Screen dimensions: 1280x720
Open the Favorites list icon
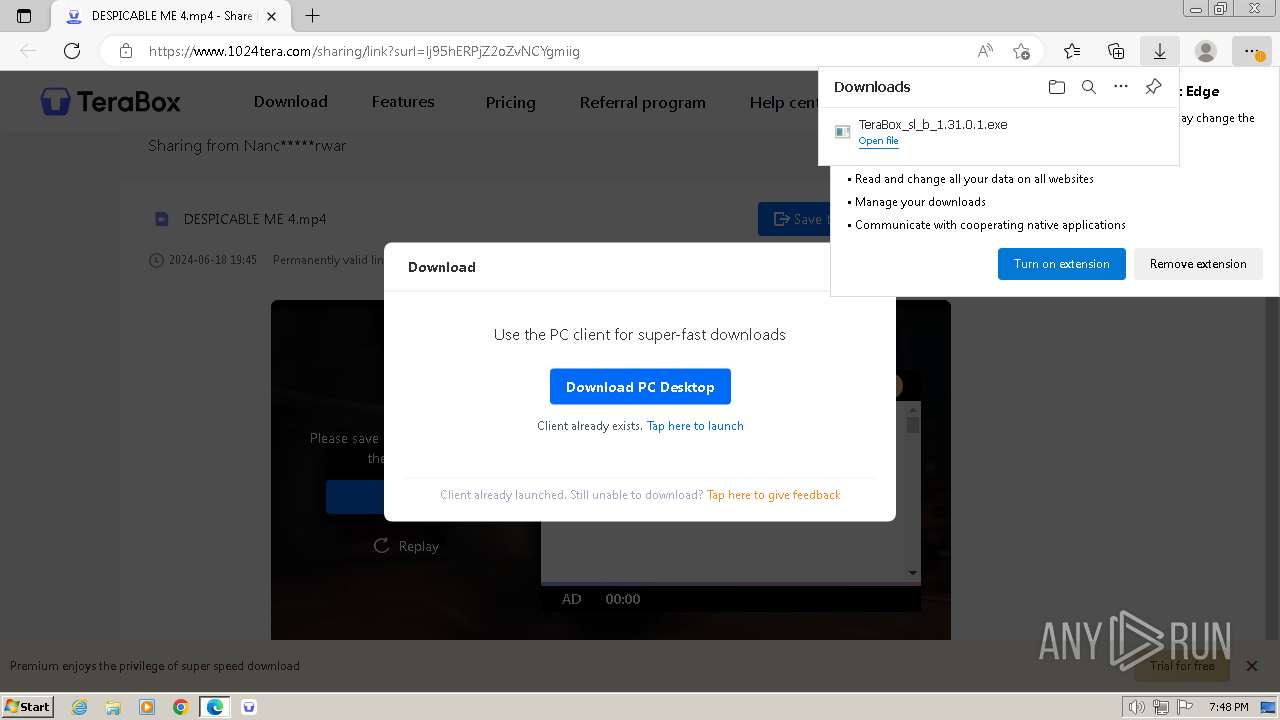1072,51
